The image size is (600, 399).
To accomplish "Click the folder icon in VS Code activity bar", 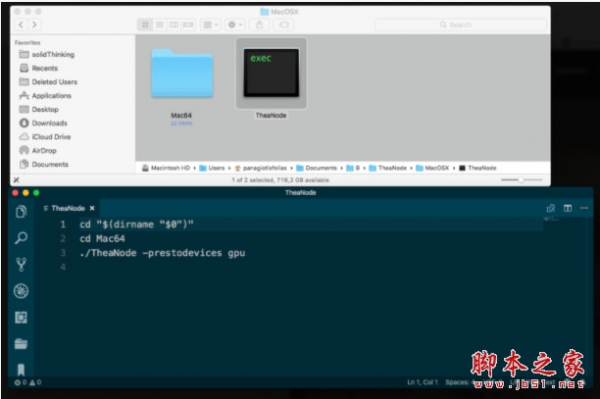I will (21, 344).
